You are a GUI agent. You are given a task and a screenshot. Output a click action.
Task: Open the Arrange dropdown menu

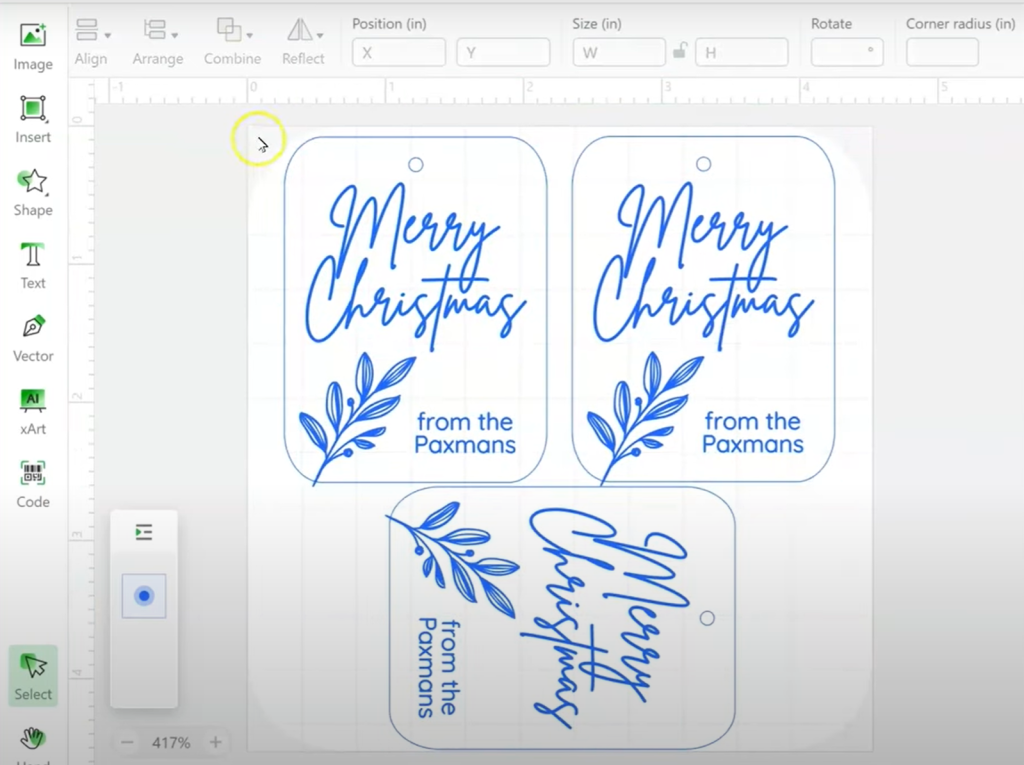click(158, 41)
